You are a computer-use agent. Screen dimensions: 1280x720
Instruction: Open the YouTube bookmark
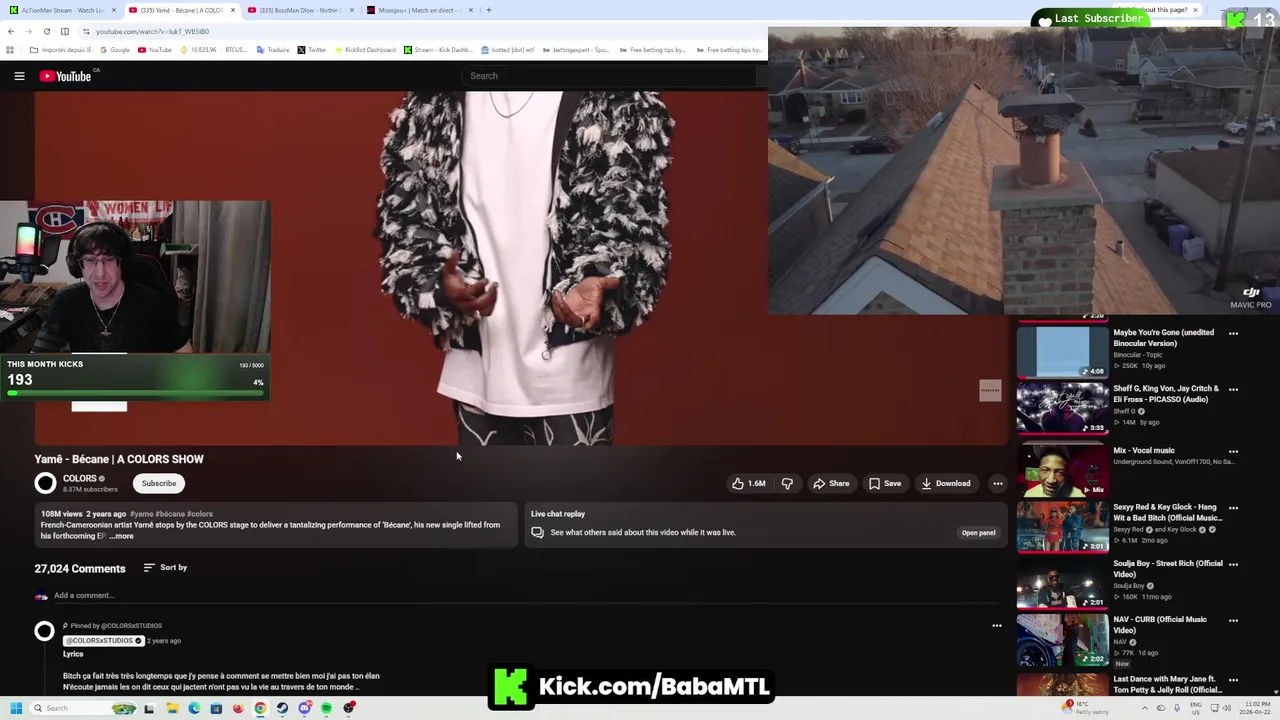point(155,49)
